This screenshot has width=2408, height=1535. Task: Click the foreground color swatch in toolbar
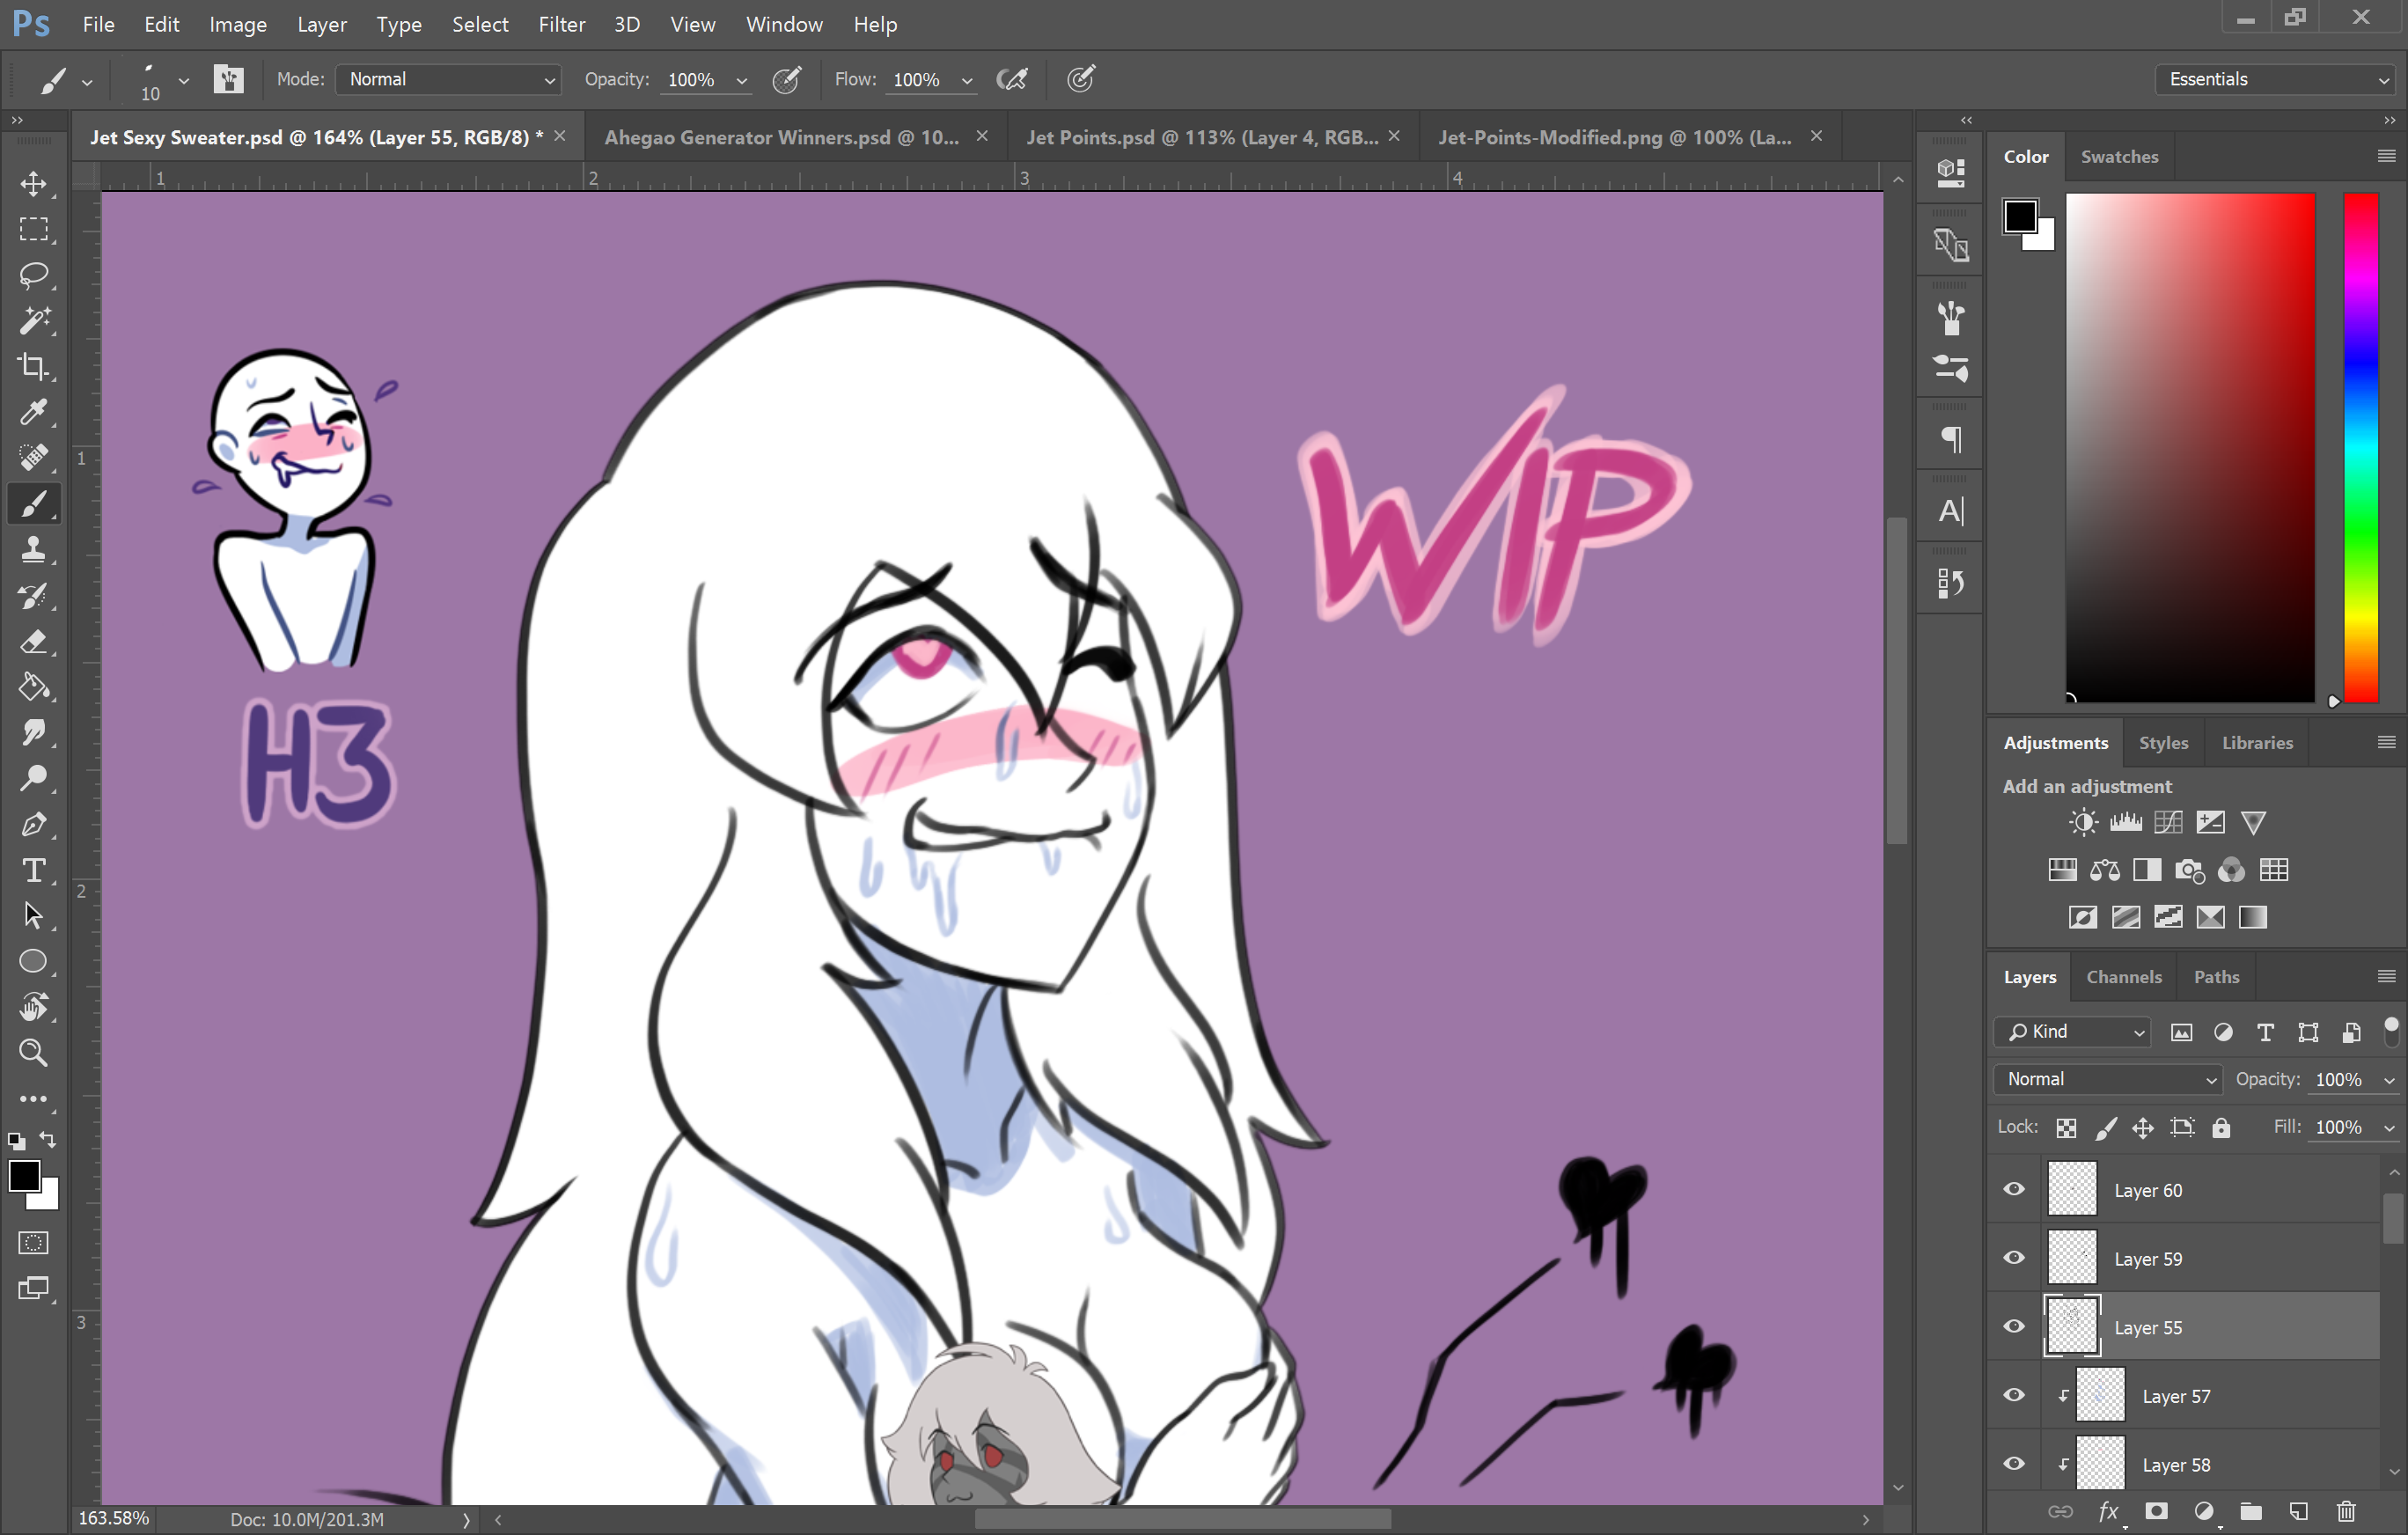24,1176
